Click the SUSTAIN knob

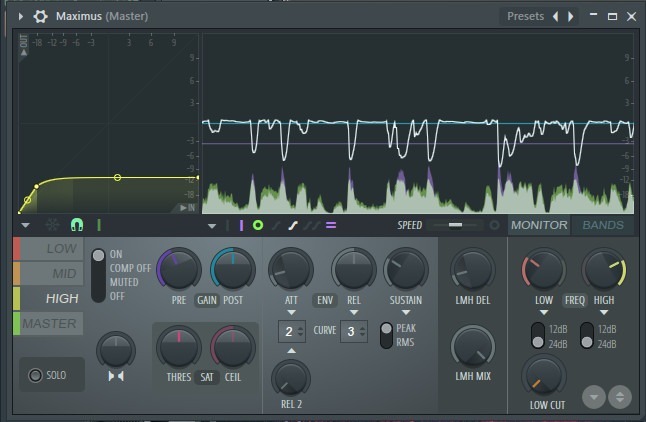(406, 269)
